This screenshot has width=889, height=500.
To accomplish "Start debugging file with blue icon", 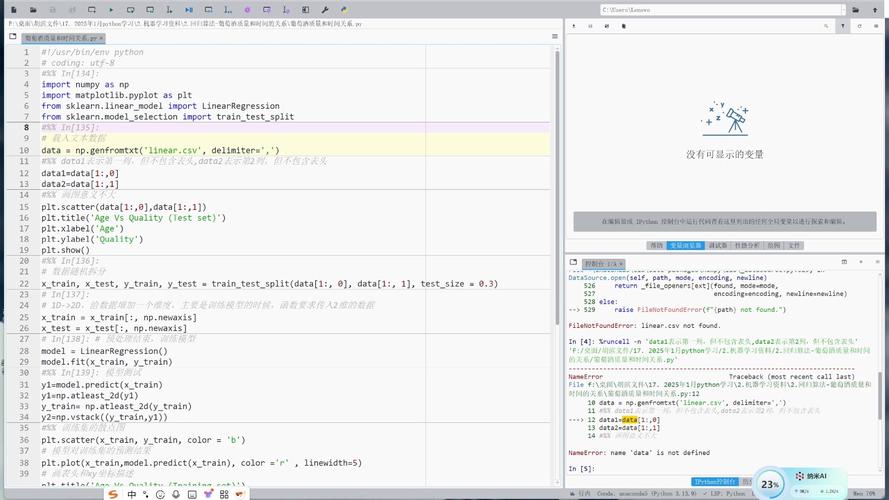I will pyautogui.click(x=189, y=10).
